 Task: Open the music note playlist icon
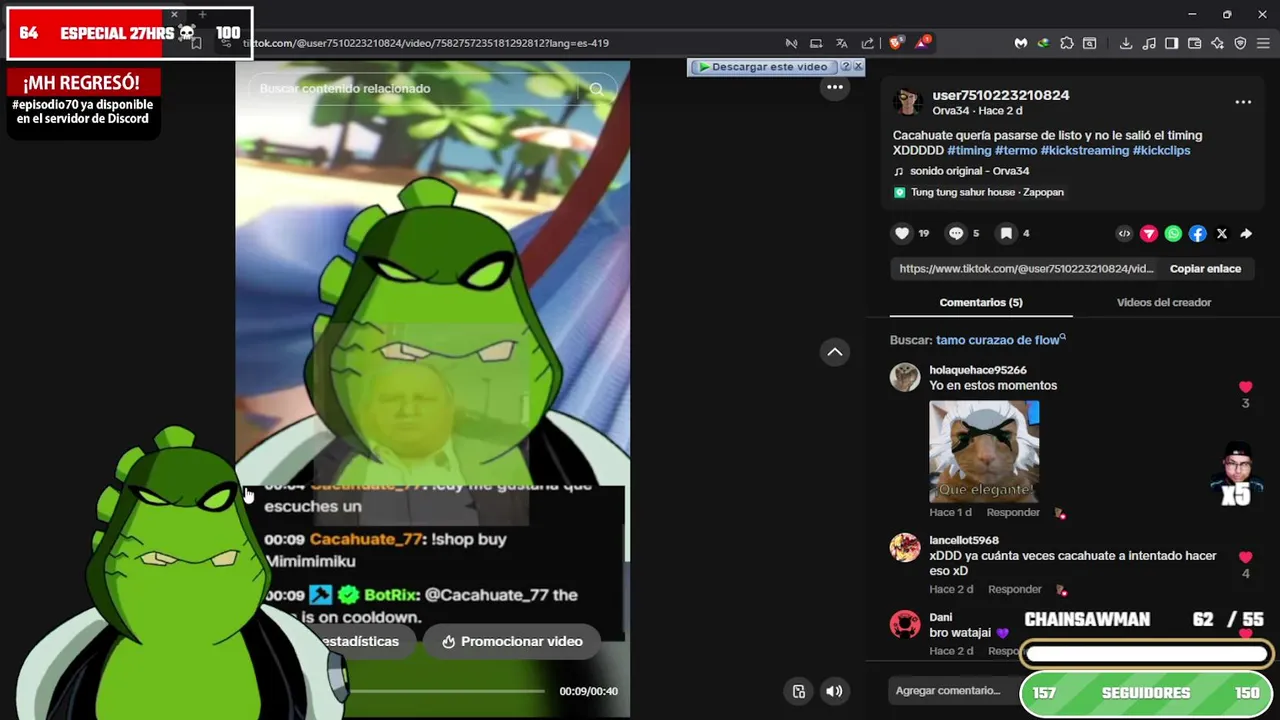pyautogui.click(x=1148, y=43)
